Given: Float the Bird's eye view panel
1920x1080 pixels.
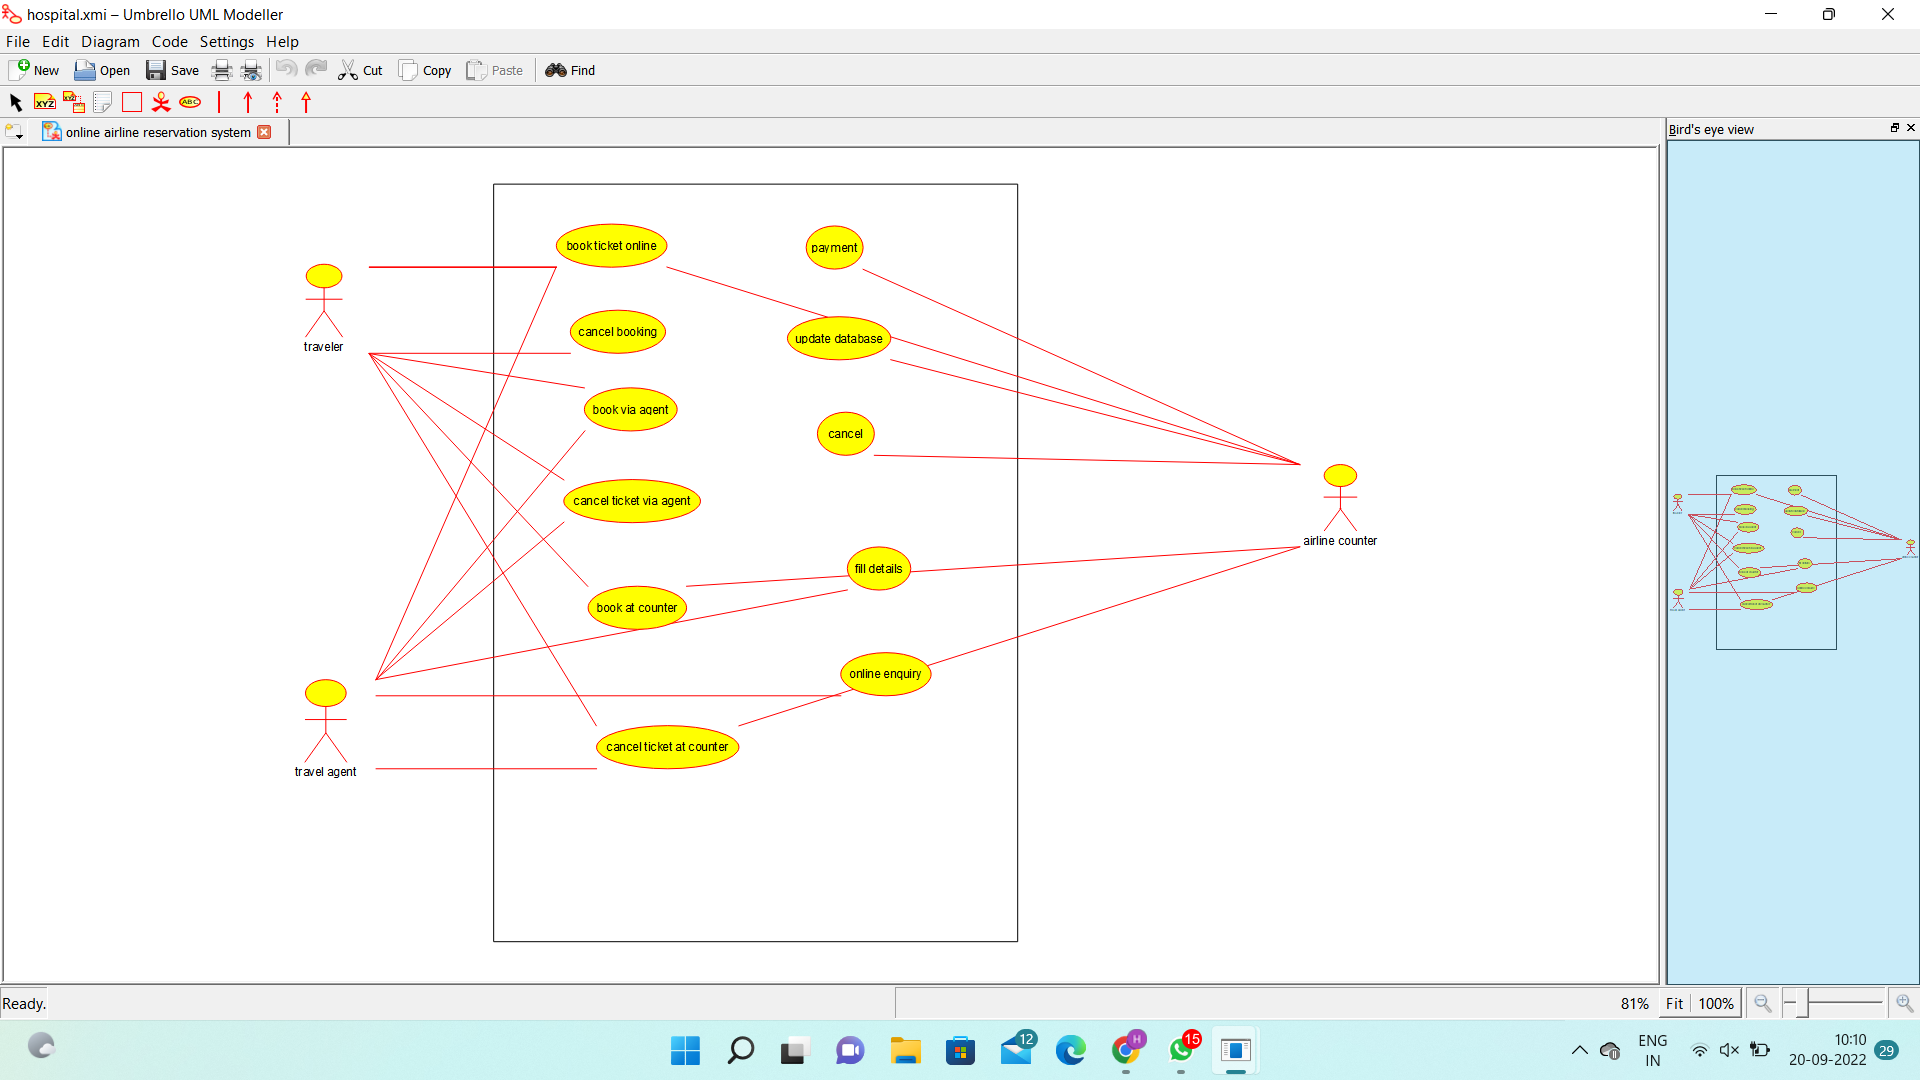Looking at the screenshot, I should 1894,128.
